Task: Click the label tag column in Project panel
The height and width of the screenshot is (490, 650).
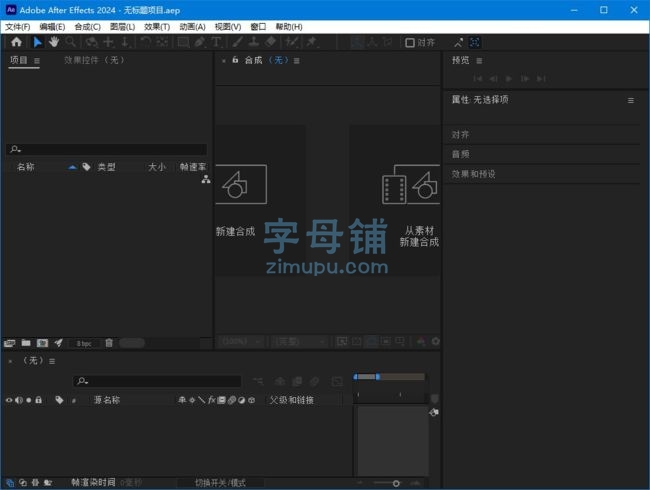Action: click(86, 167)
